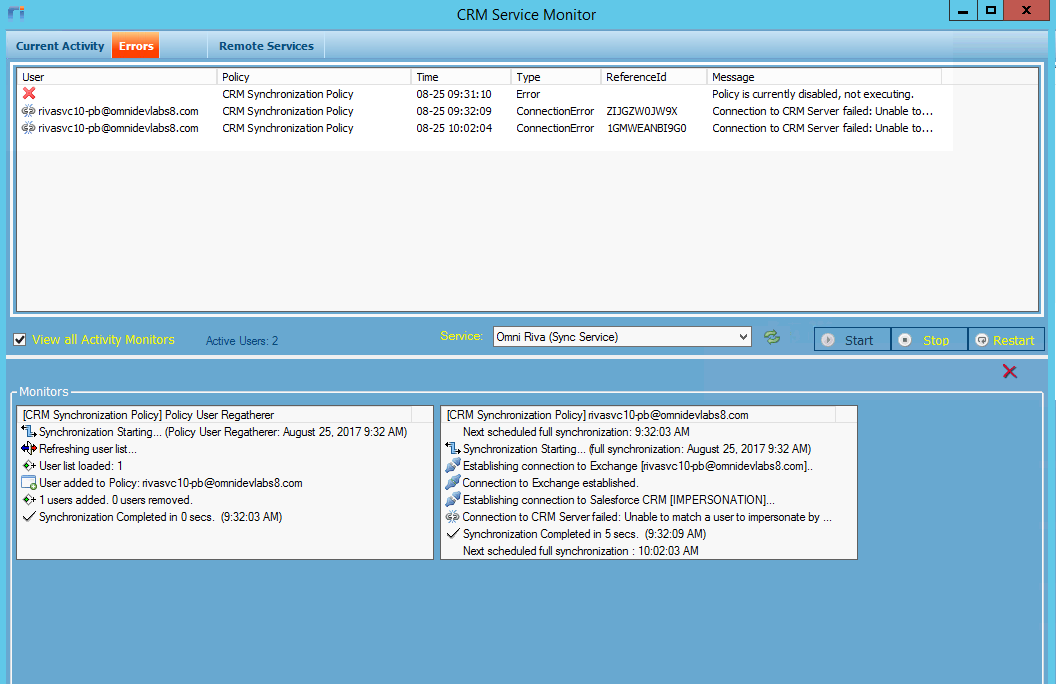
Task: Click plug icon for Connection to Exchange established
Action: [453, 482]
